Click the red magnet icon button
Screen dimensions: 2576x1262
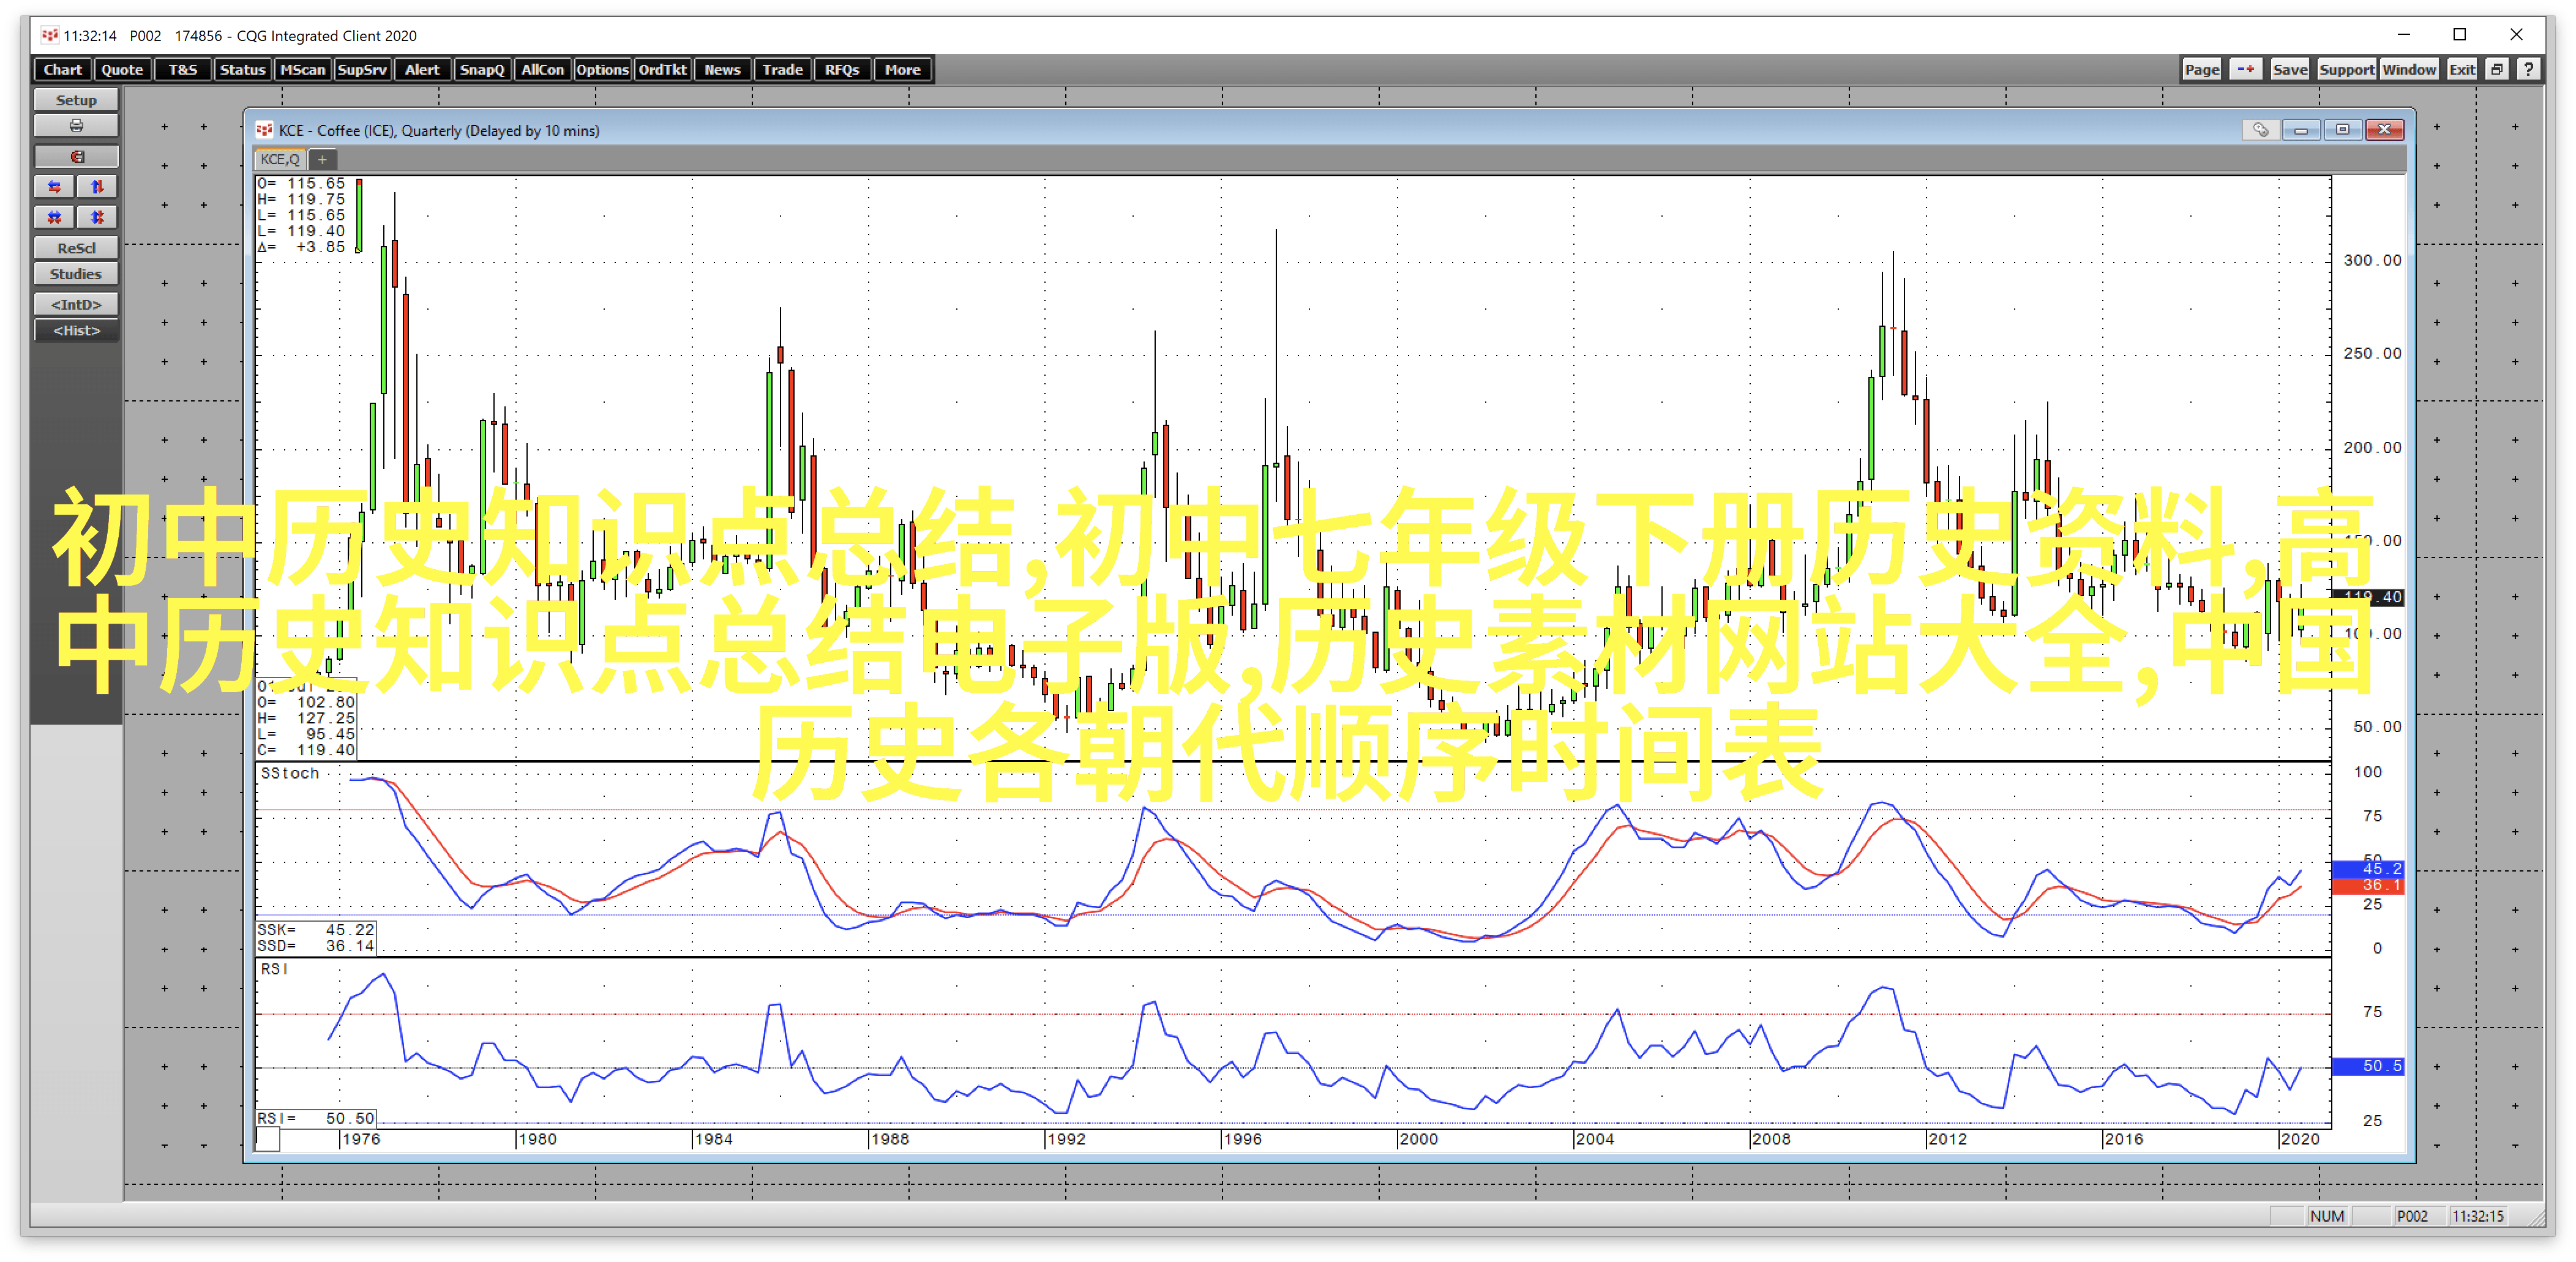click(76, 157)
